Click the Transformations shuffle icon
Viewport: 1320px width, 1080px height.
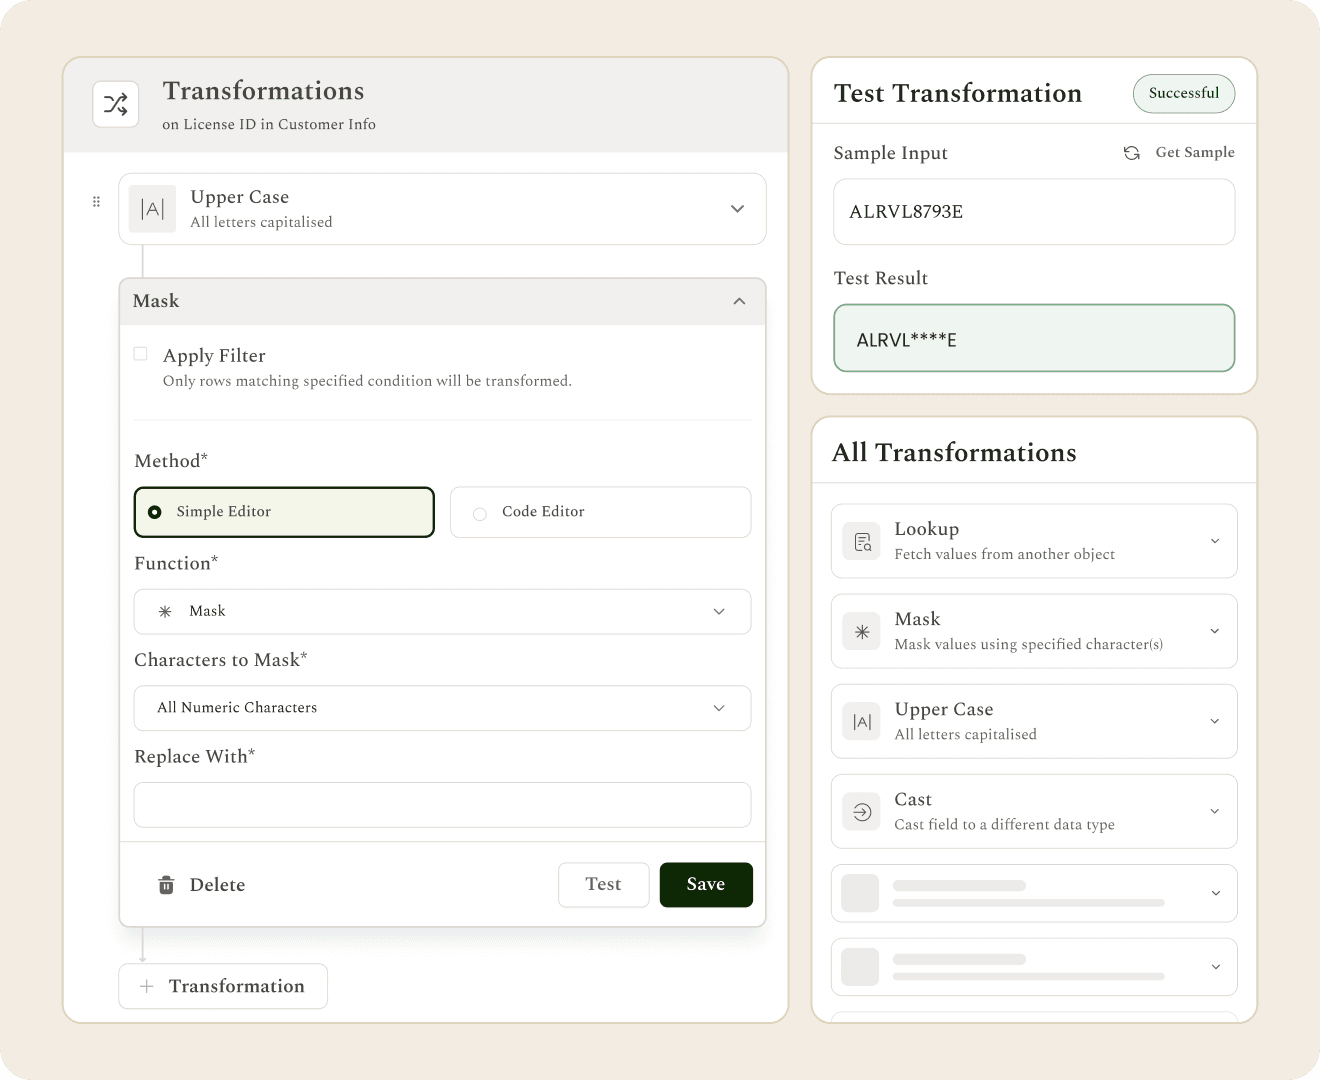115,104
